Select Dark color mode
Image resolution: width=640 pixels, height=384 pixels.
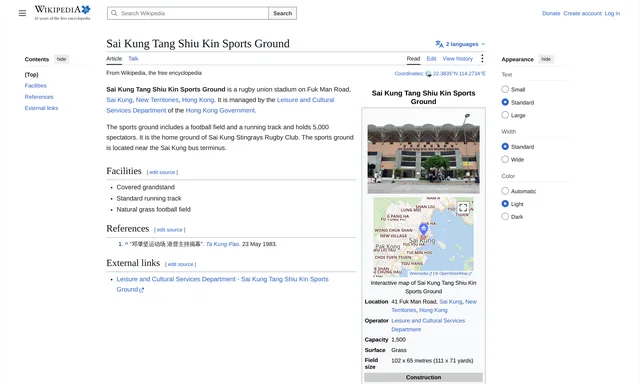click(505, 217)
